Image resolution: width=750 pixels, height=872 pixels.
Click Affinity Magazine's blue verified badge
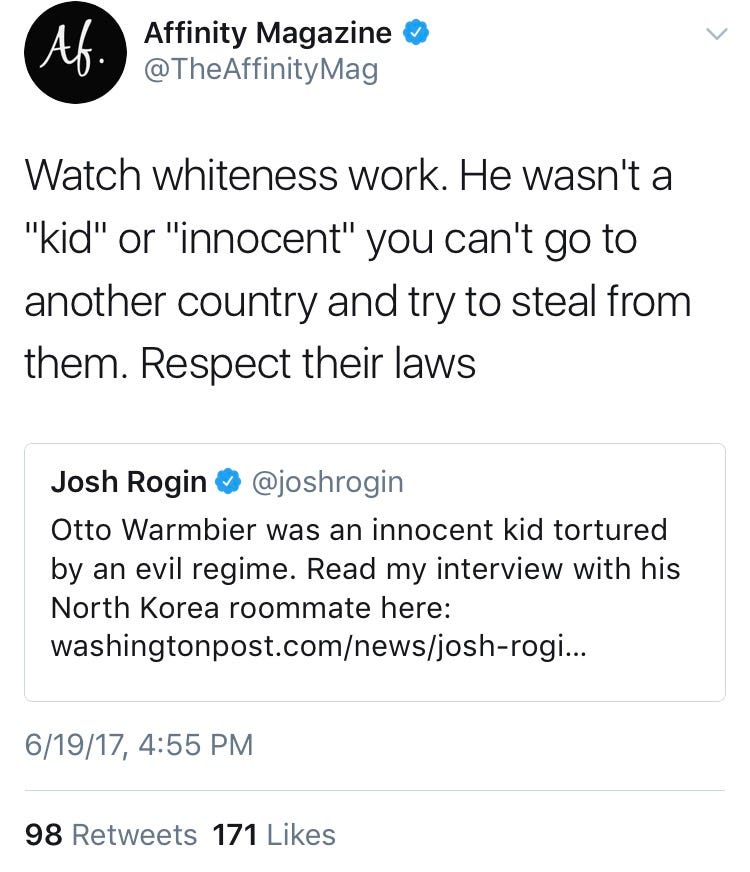(417, 33)
